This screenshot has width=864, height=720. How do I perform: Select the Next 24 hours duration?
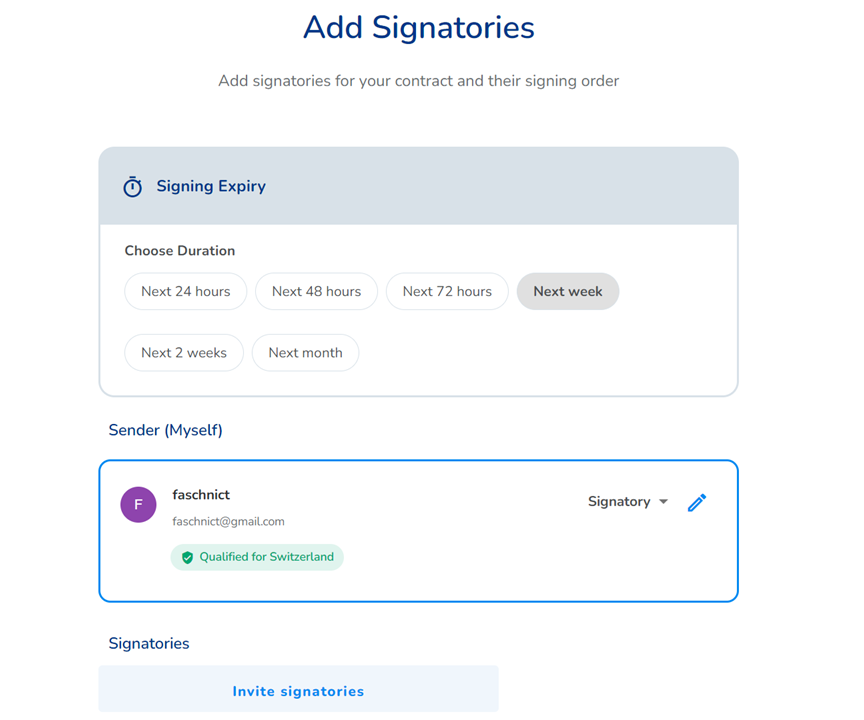[186, 291]
